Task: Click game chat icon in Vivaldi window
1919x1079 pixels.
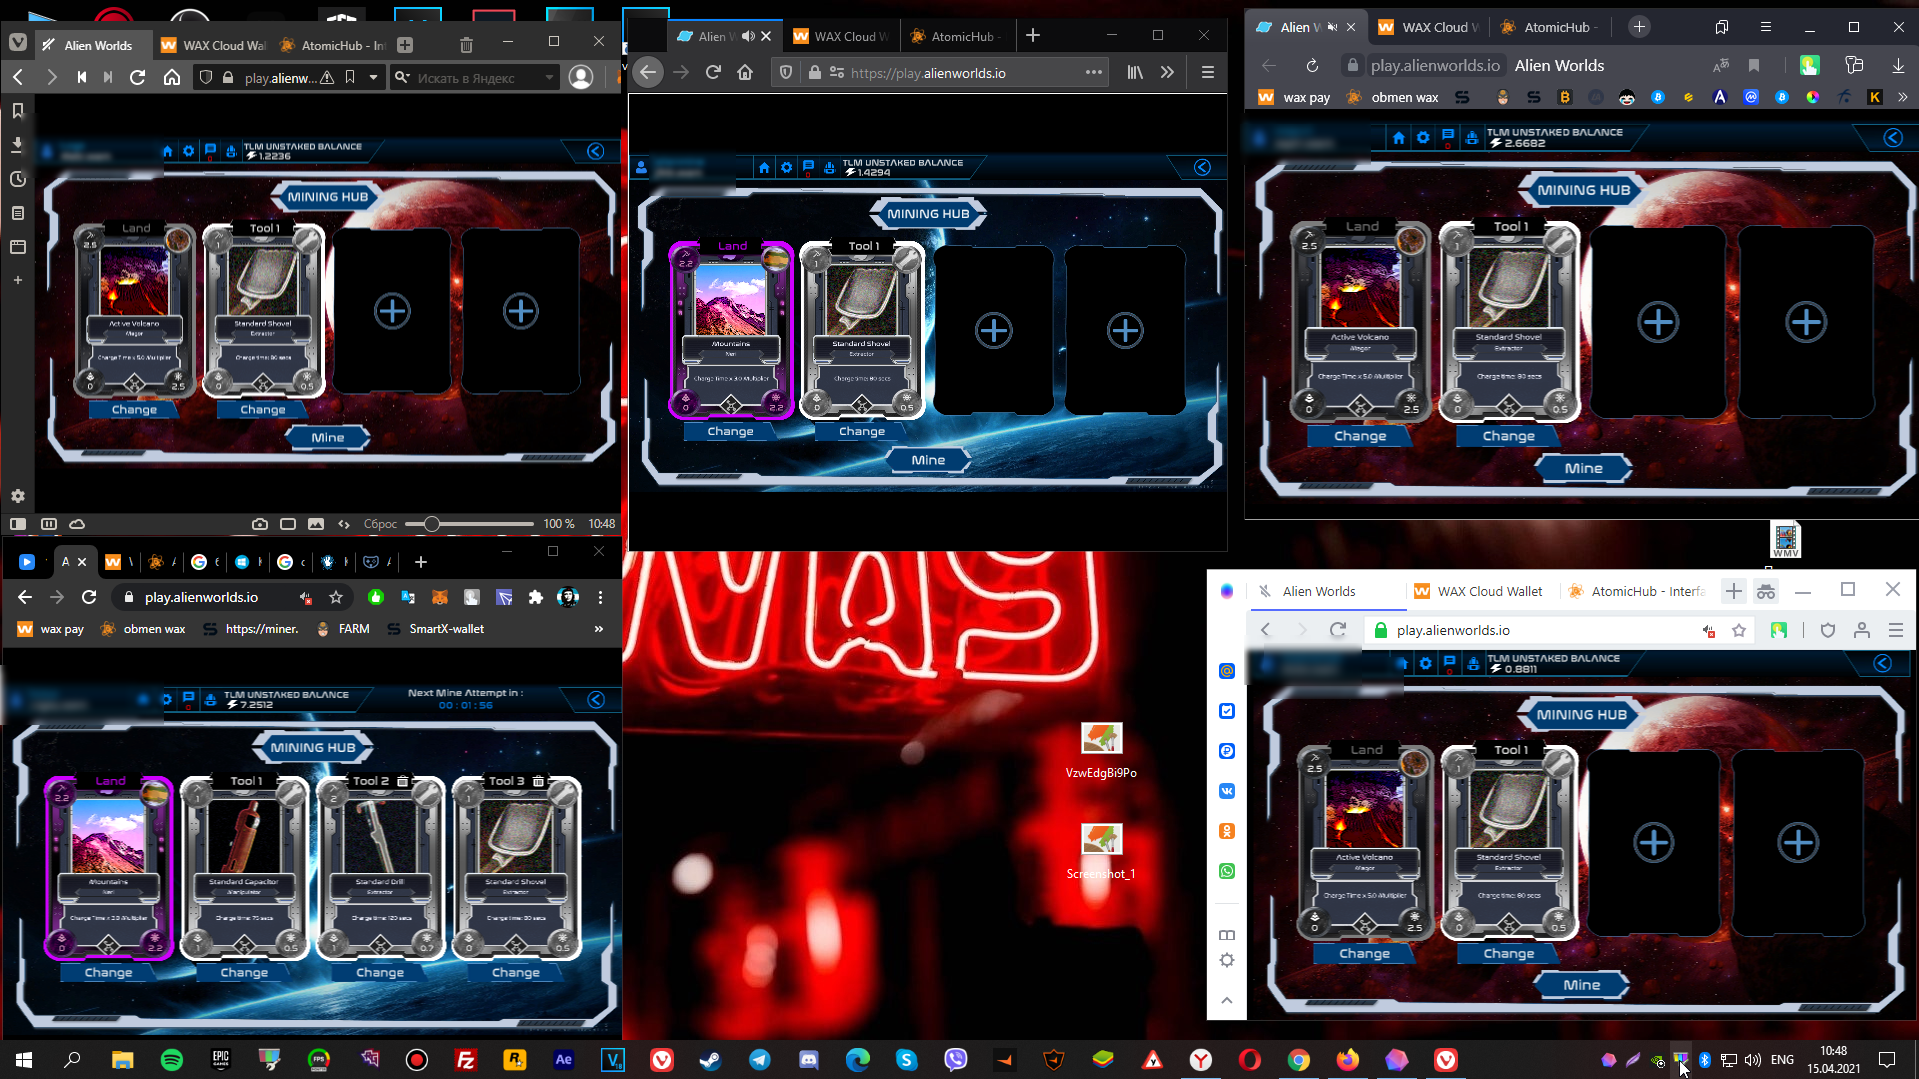Action: click(210, 150)
